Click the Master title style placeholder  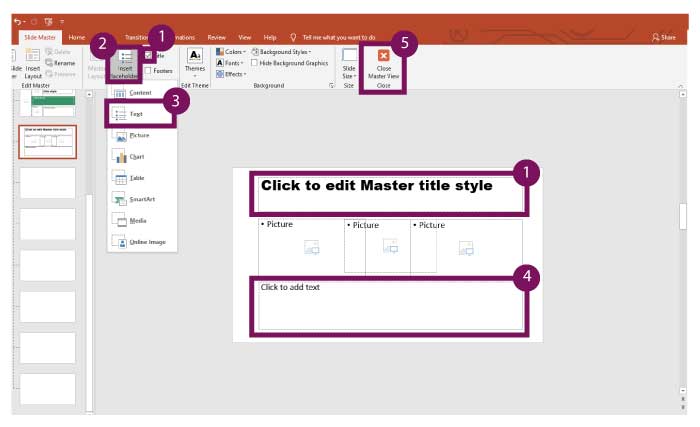(389, 194)
